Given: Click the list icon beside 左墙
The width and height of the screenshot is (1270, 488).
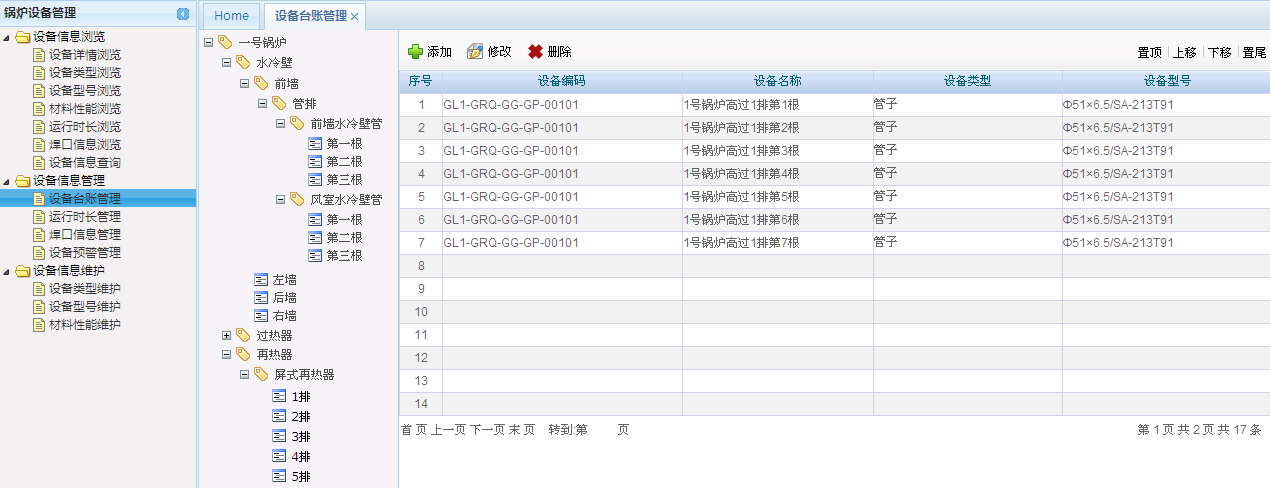Looking at the screenshot, I should coord(261,279).
